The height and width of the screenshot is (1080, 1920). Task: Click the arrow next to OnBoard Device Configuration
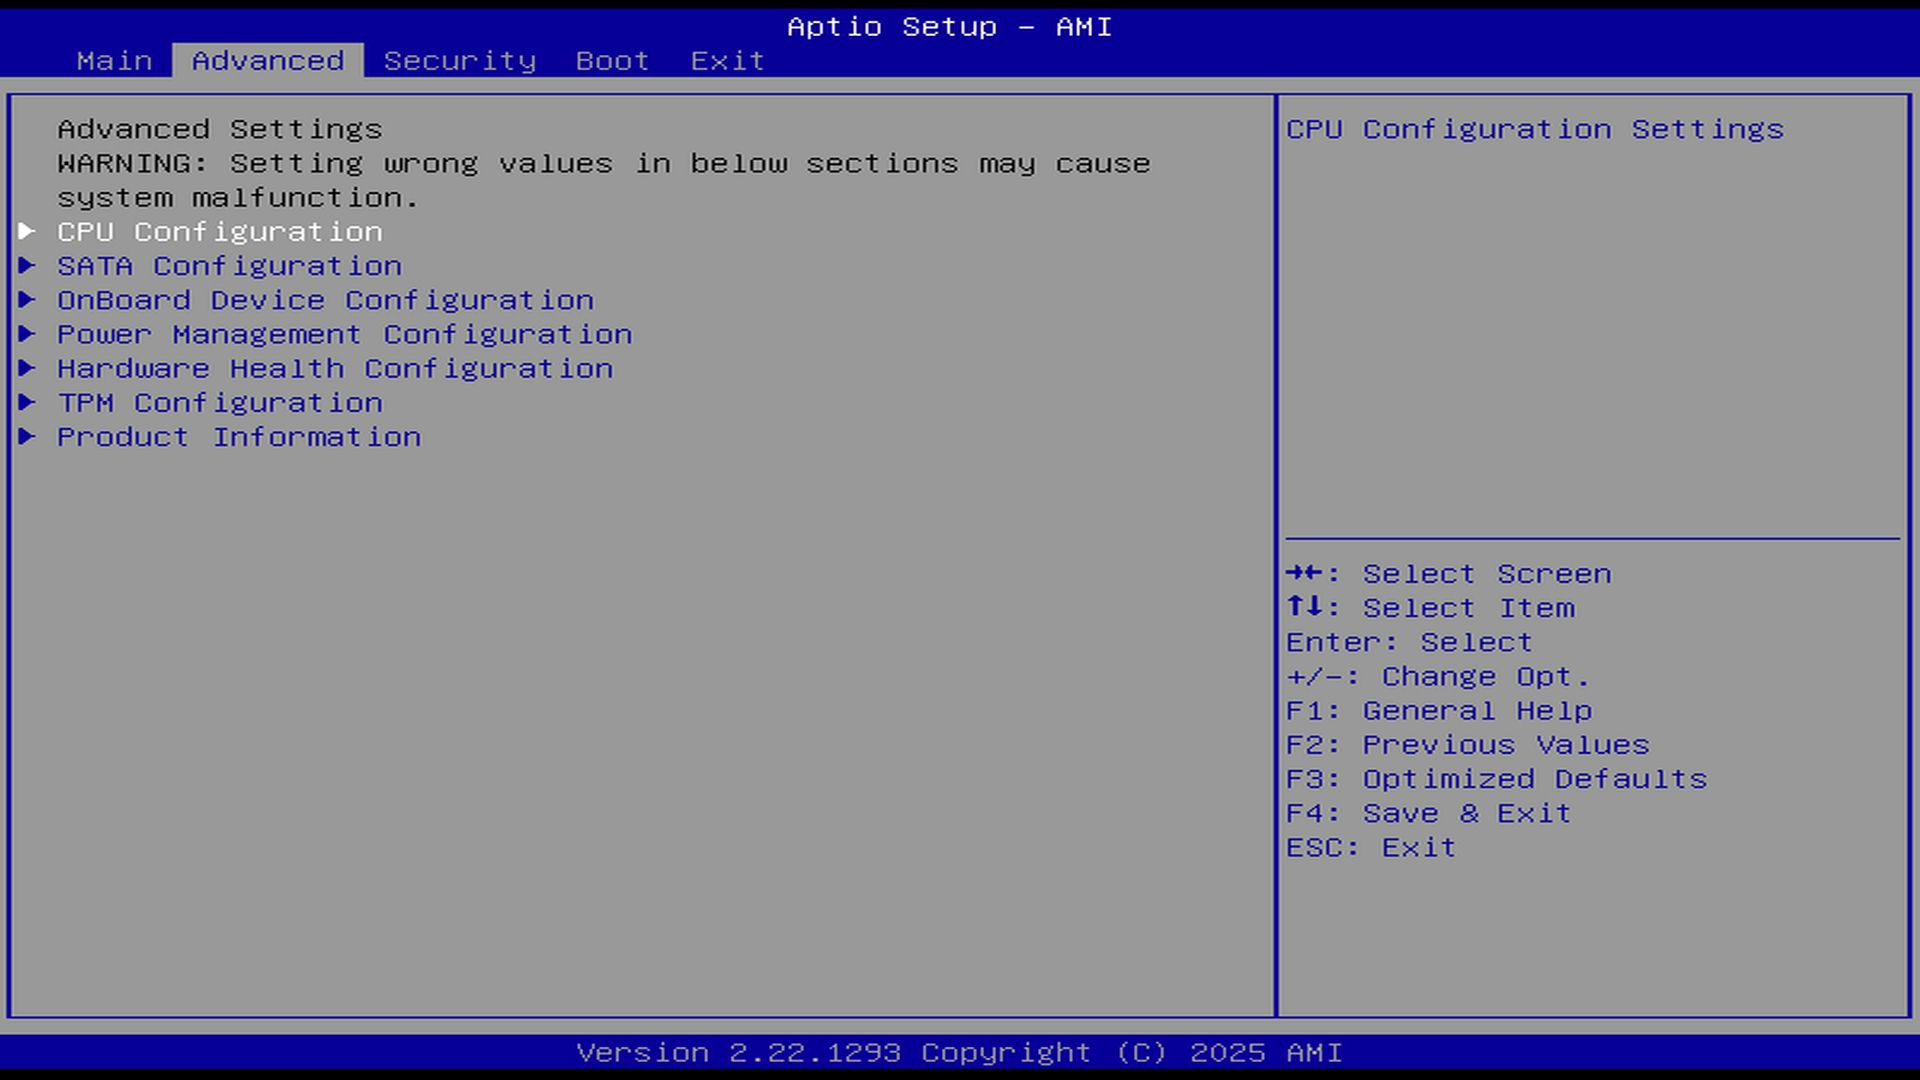pos(27,300)
